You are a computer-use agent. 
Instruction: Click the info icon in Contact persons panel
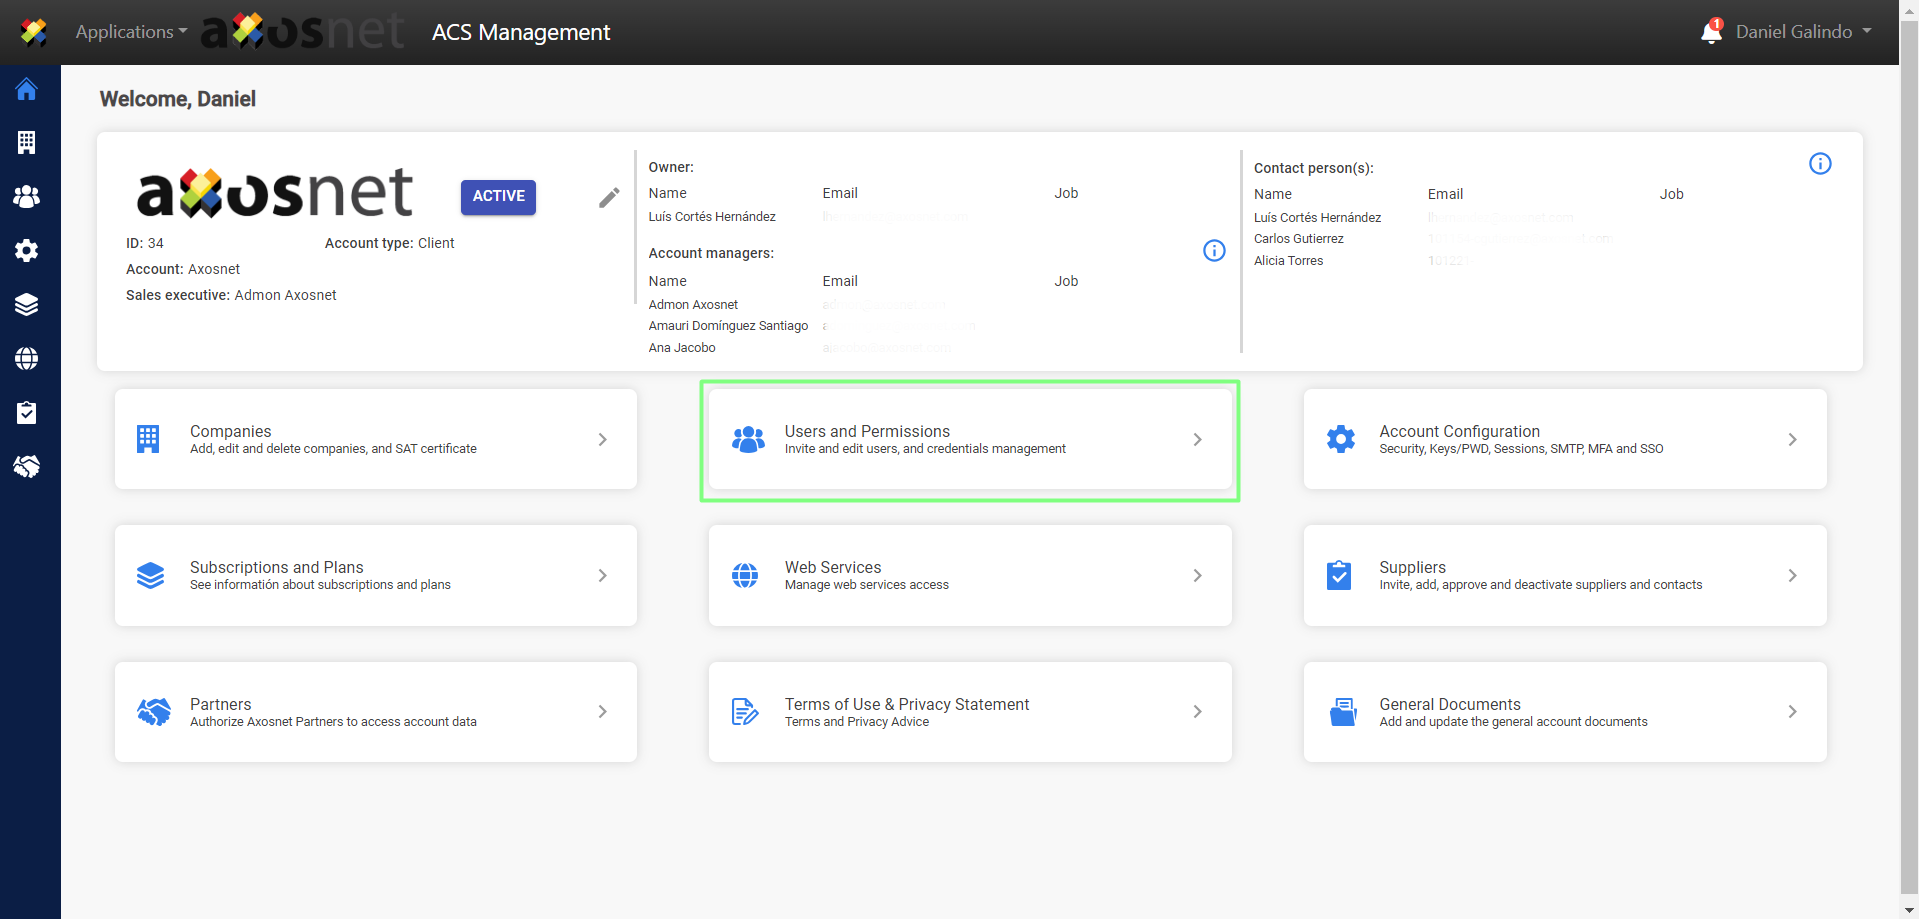[x=1820, y=164]
